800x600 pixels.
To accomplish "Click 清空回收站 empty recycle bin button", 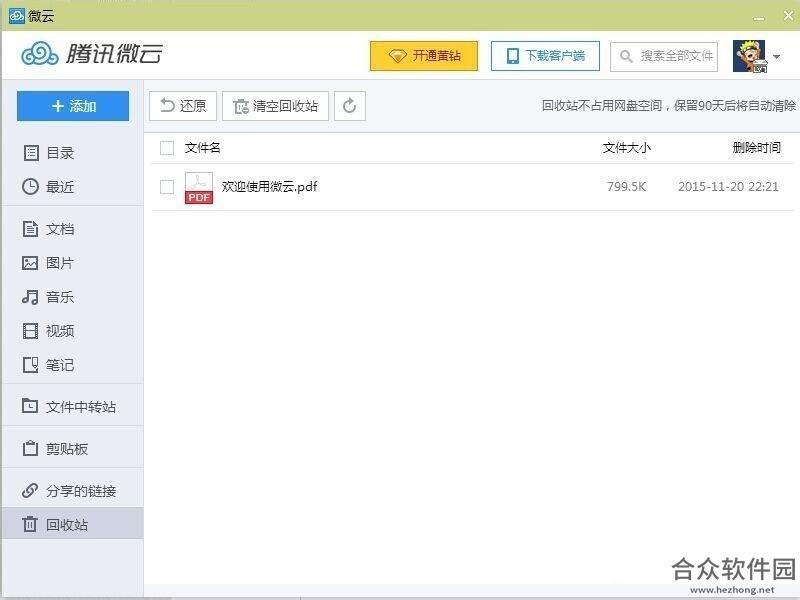I will click(276, 106).
